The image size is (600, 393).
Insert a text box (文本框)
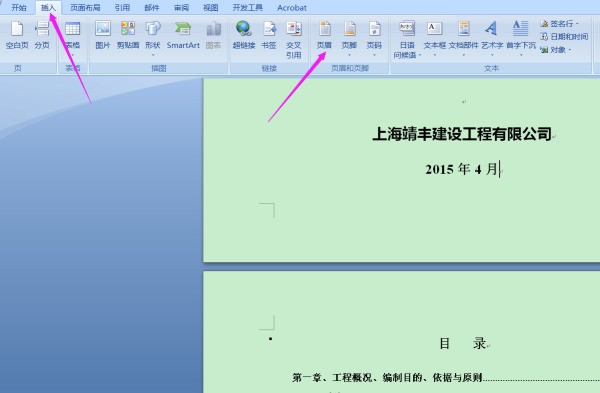(x=435, y=38)
